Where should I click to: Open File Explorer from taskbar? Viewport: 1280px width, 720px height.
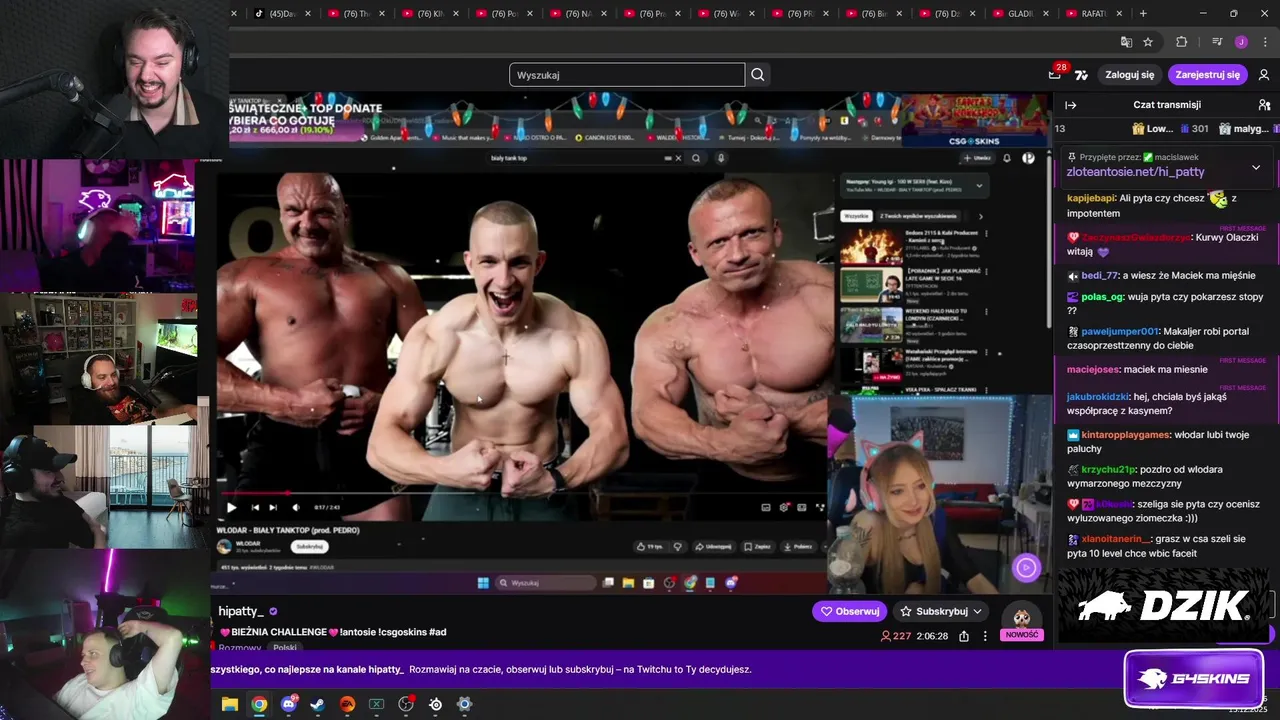229,704
